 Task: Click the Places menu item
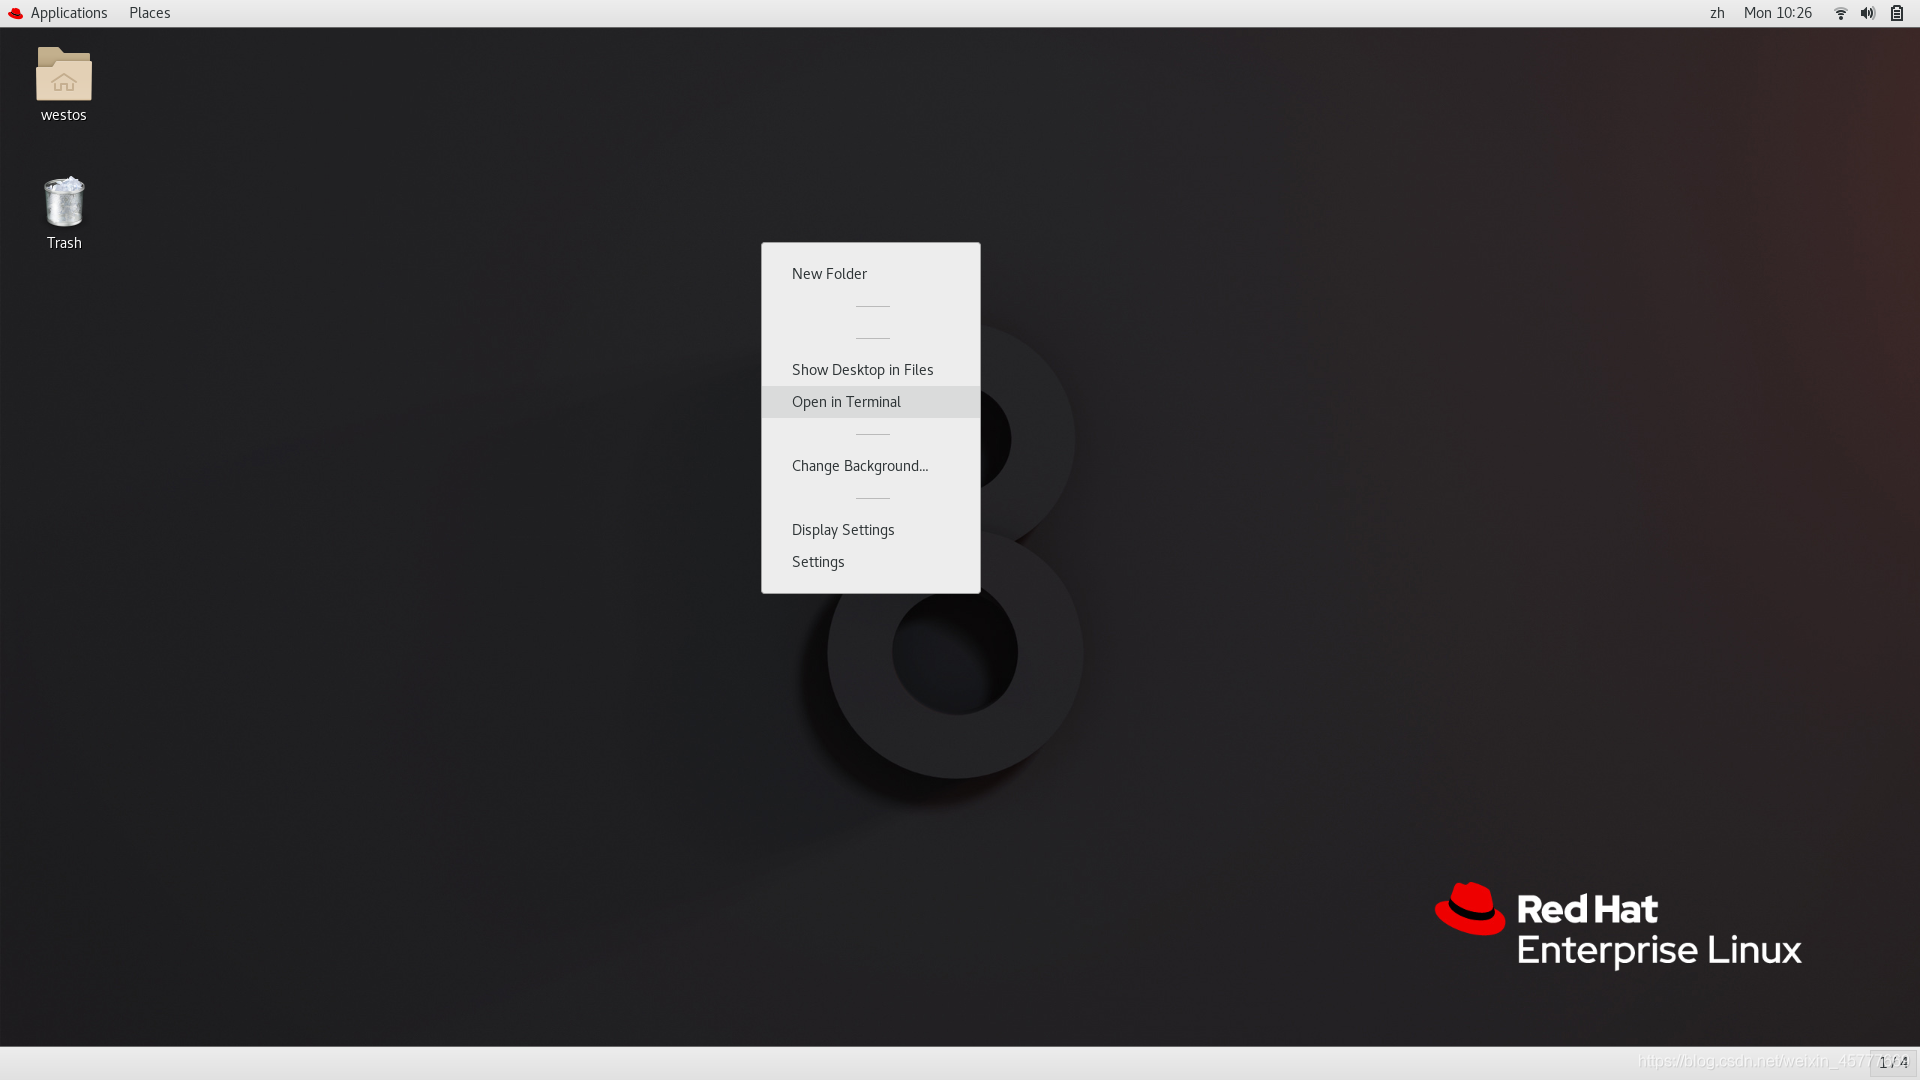click(x=149, y=12)
